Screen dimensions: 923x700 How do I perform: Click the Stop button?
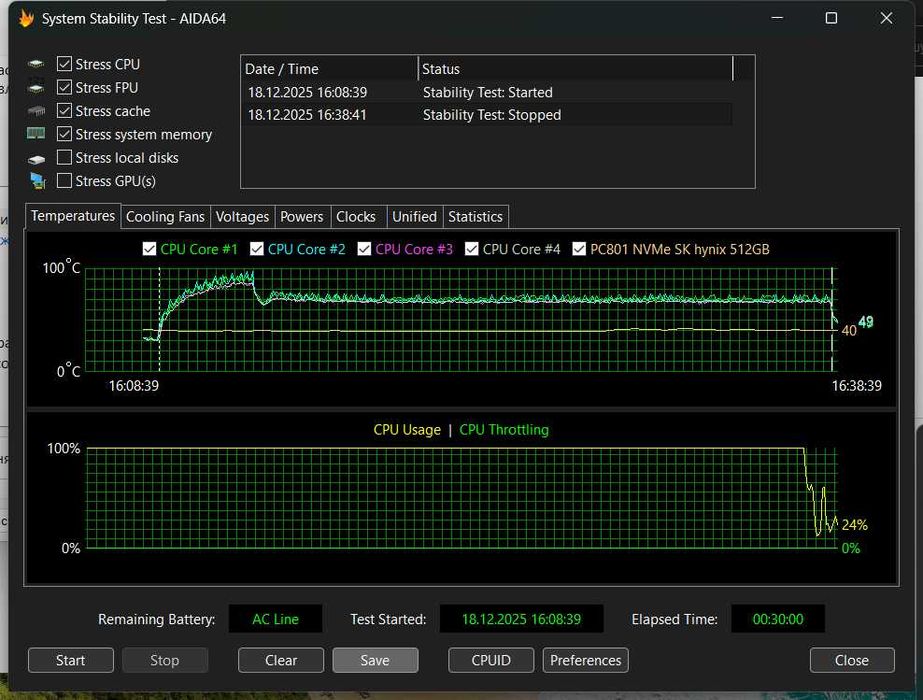tap(165, 660)
